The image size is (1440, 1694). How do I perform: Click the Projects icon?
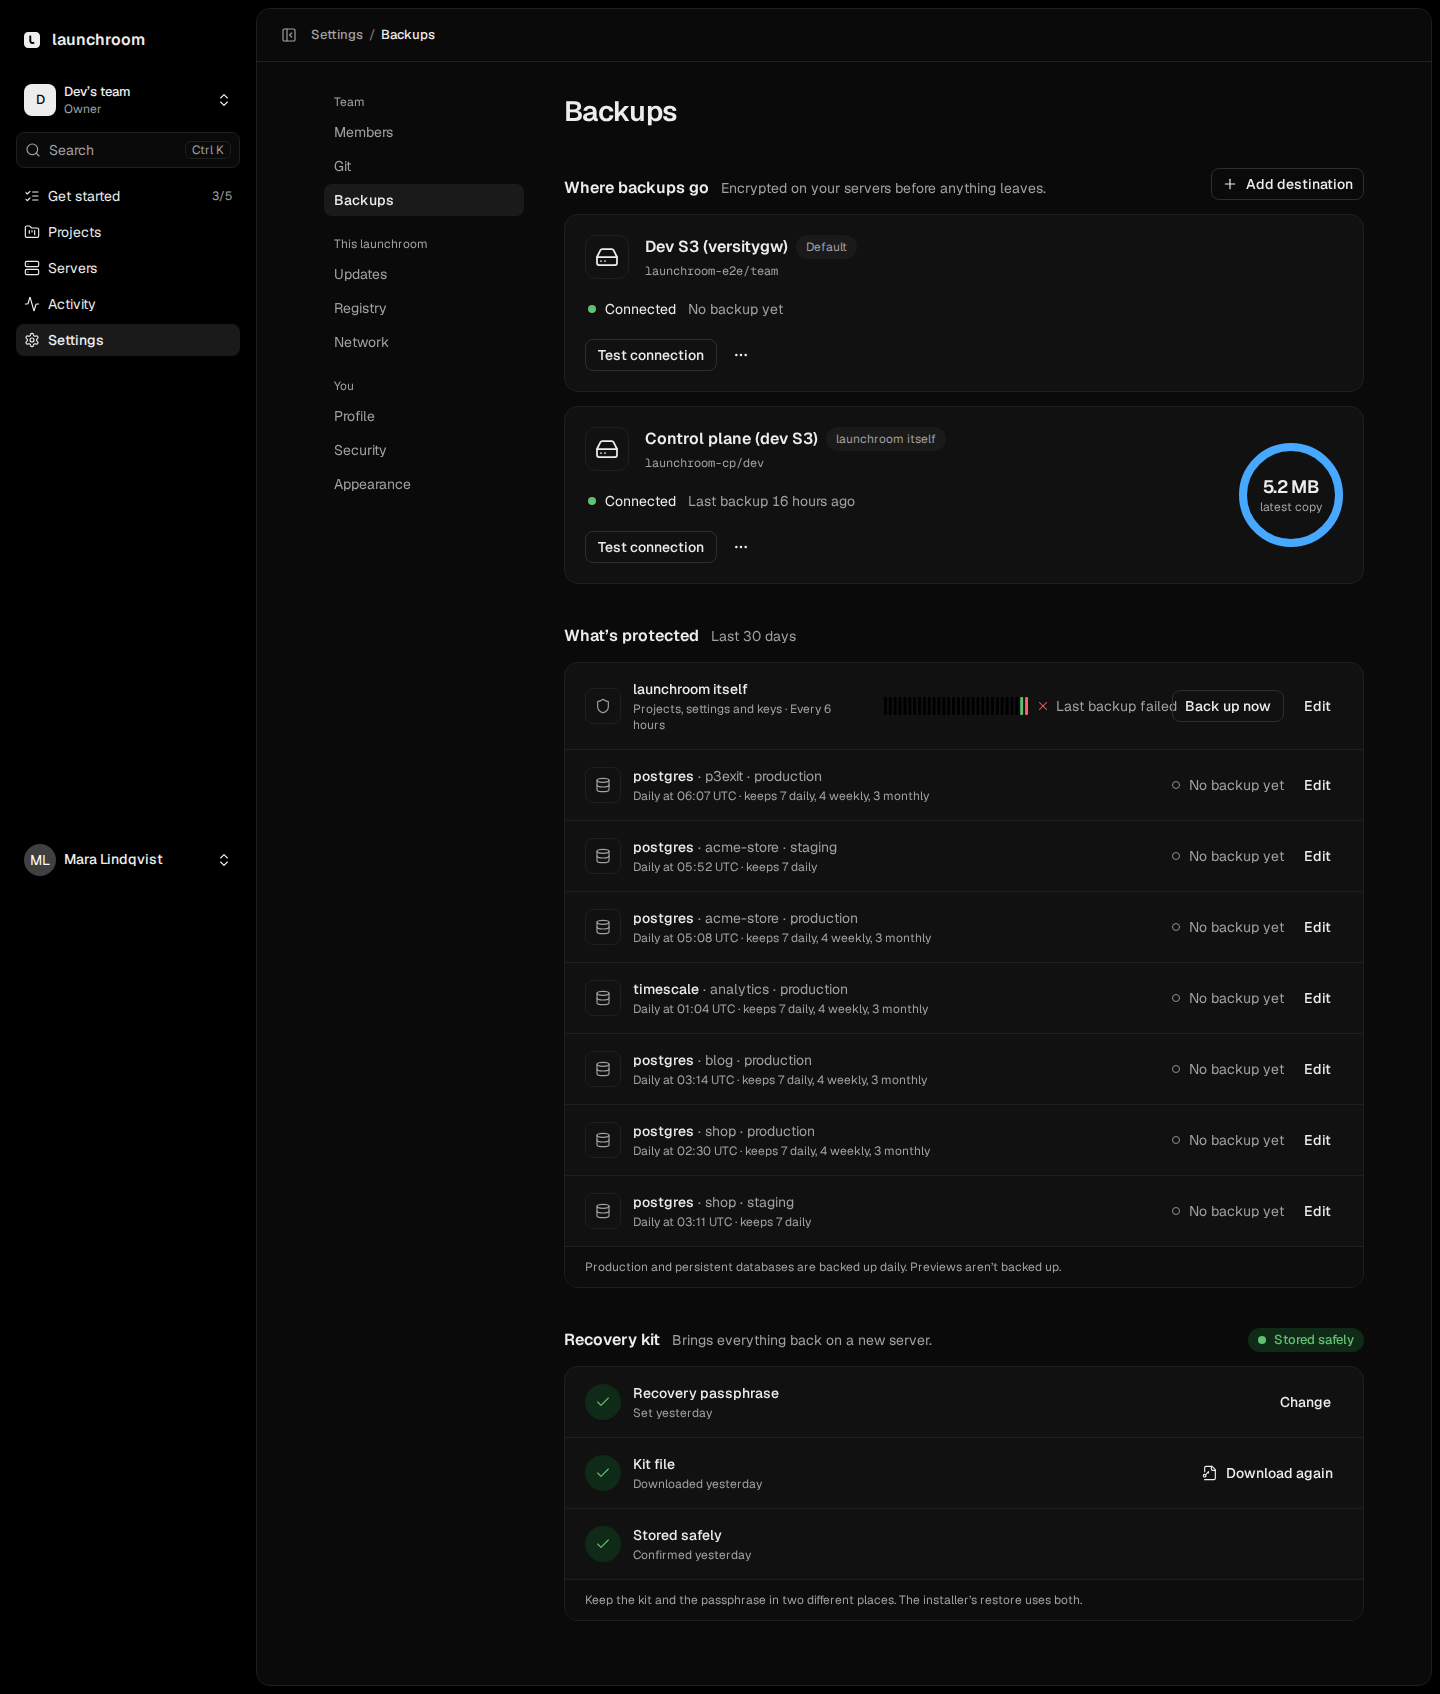pos(32,232)
